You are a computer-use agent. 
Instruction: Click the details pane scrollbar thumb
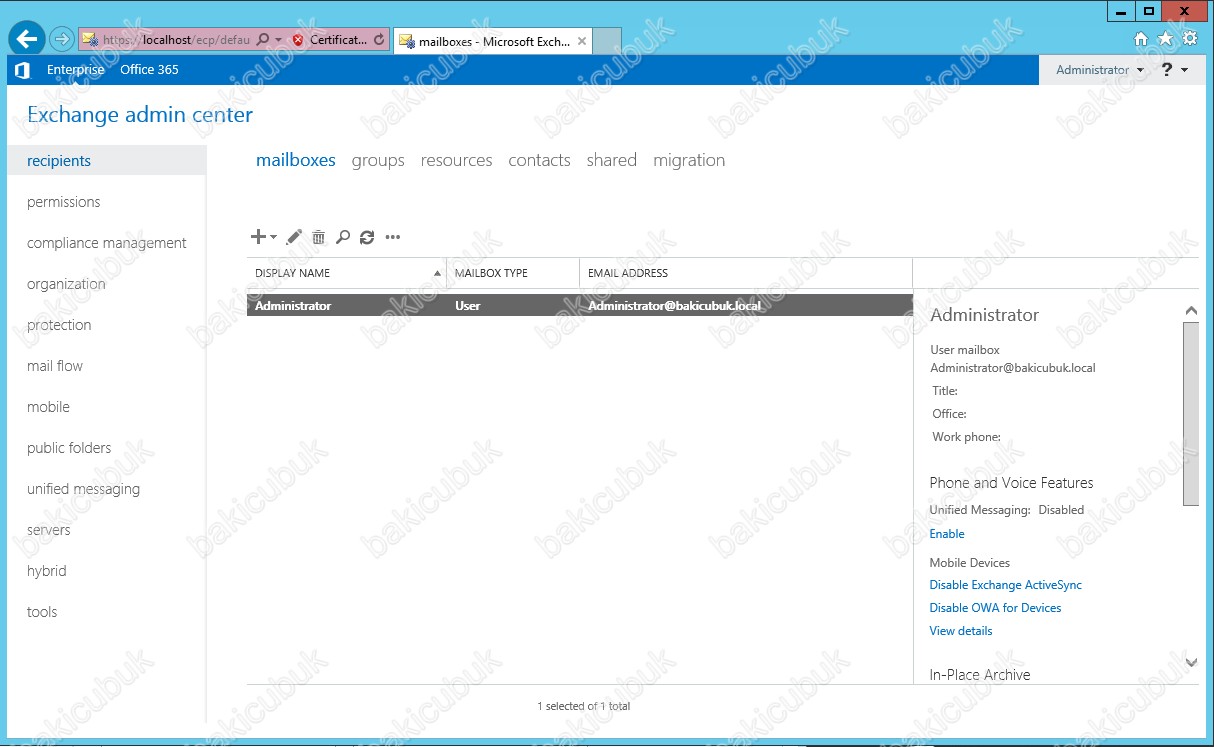[1190, 413]
